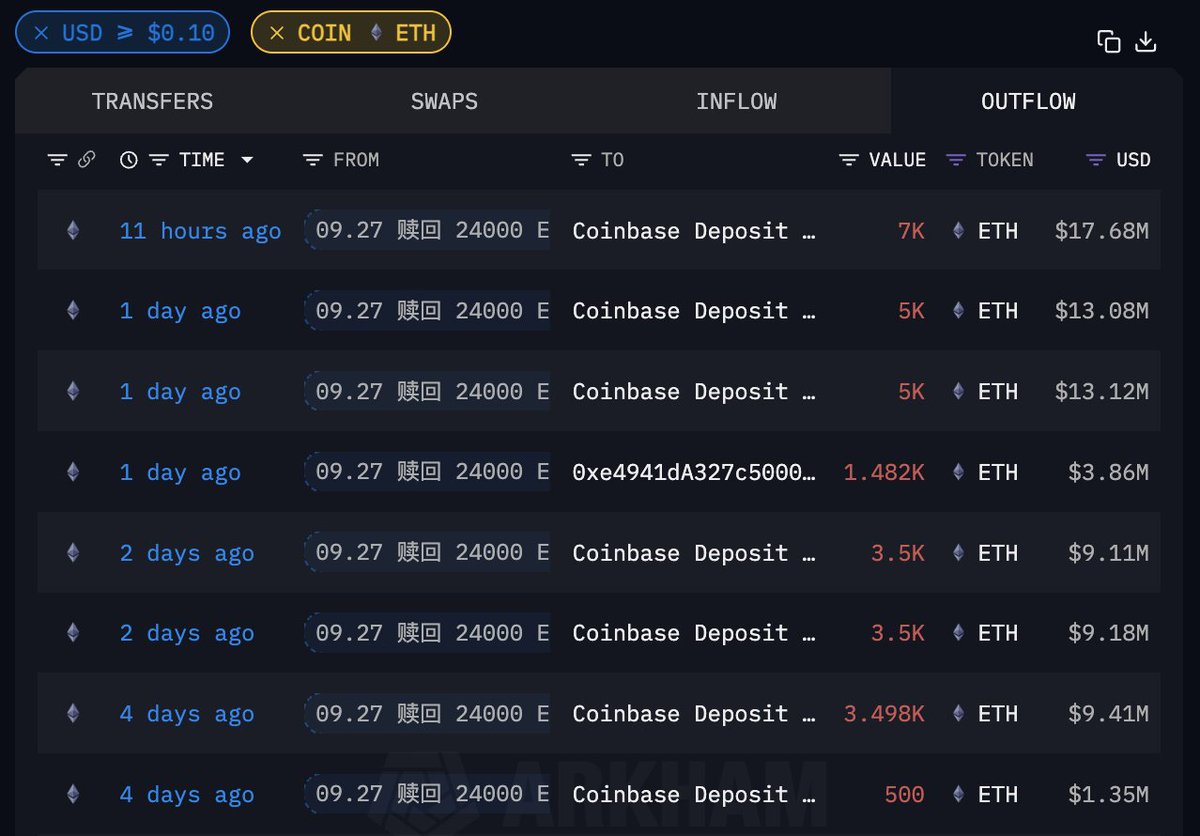Viewport: 1200px width, 836px height.
Task: Open filter icon left of the link icon
Action: (x=58, y=160)
